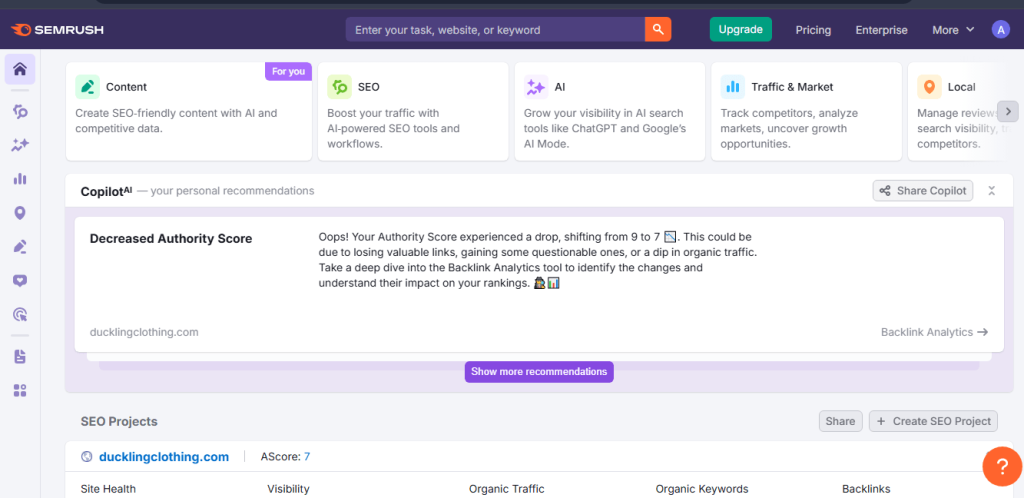This screenshot has height=498, width=1024.
Task: Click the Semrush logo
Action: tap(57, 30)
